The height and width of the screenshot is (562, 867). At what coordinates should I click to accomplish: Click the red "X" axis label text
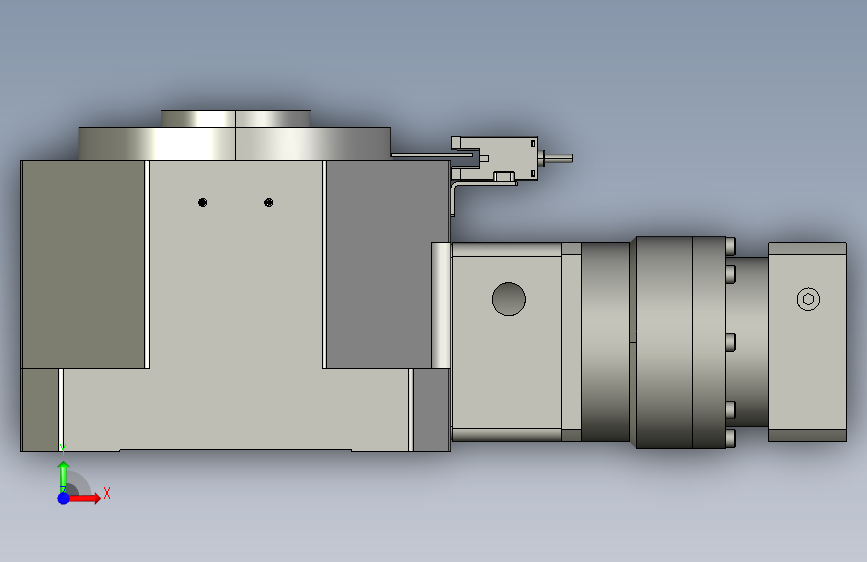point(107,493)
